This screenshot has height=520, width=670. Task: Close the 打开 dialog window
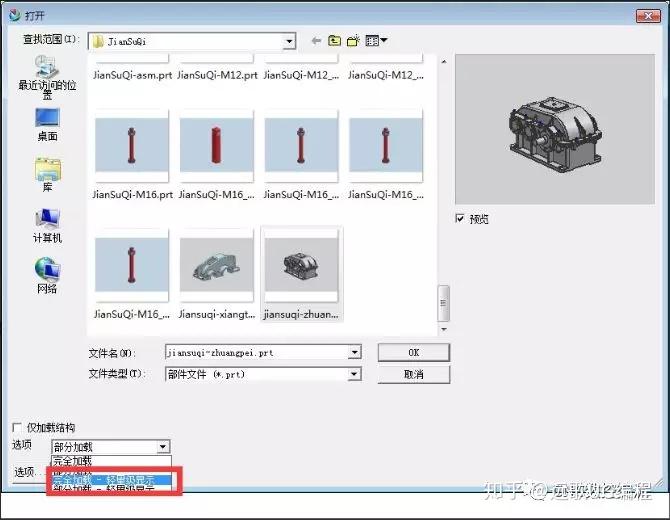point(648,16)
